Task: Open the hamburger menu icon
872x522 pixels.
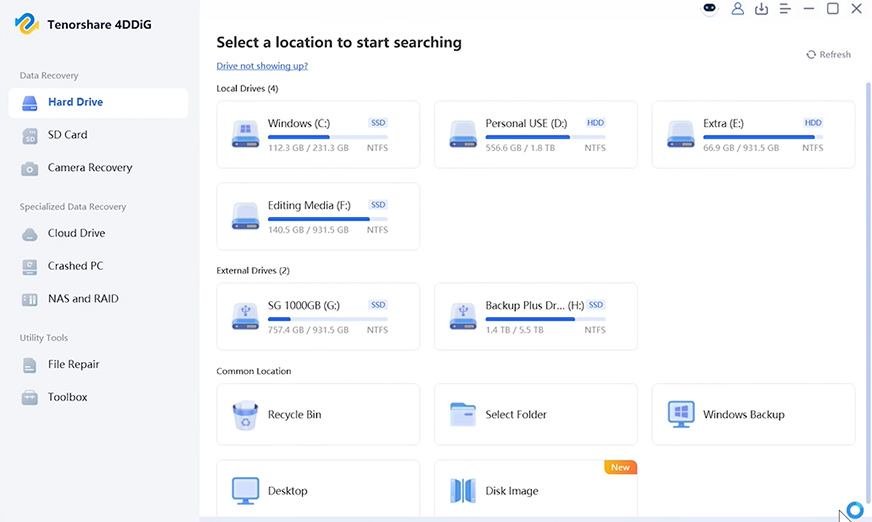Action: [x=785, y=8]
